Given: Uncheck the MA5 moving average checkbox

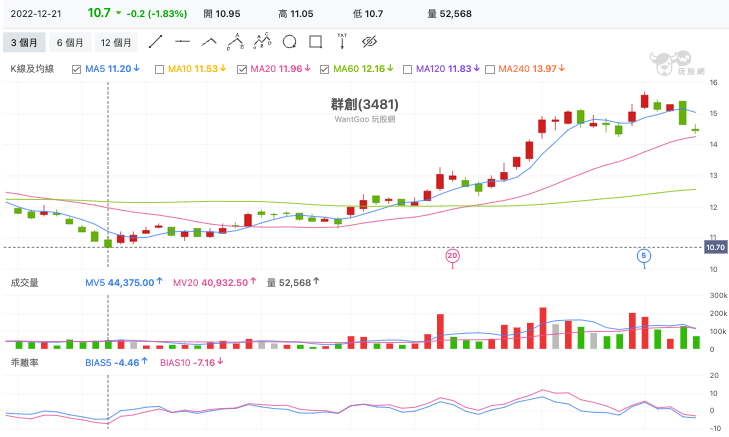Looking at the screenshot, I should (x=76, y=69).
